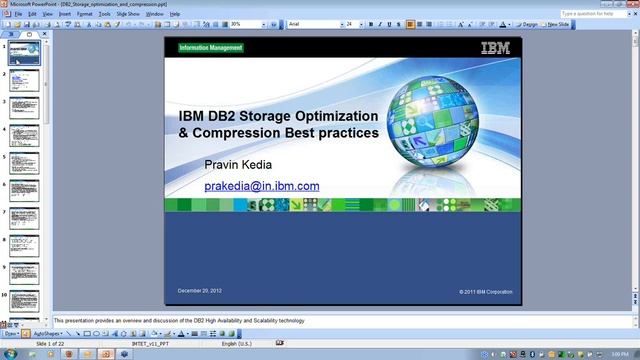Open the font size 24 dropdown

(361, 24)
